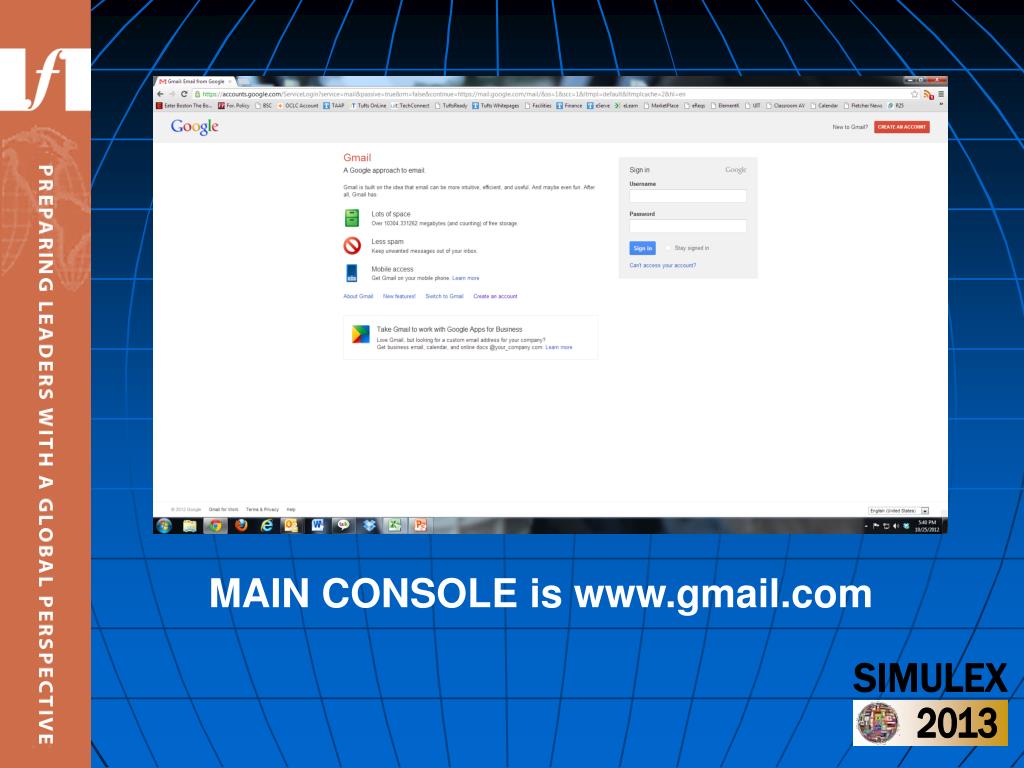The width and height of the screenshot is (1024, 768).
Task: Open the Eater Boston bookmark
Action: coord(184,105)
